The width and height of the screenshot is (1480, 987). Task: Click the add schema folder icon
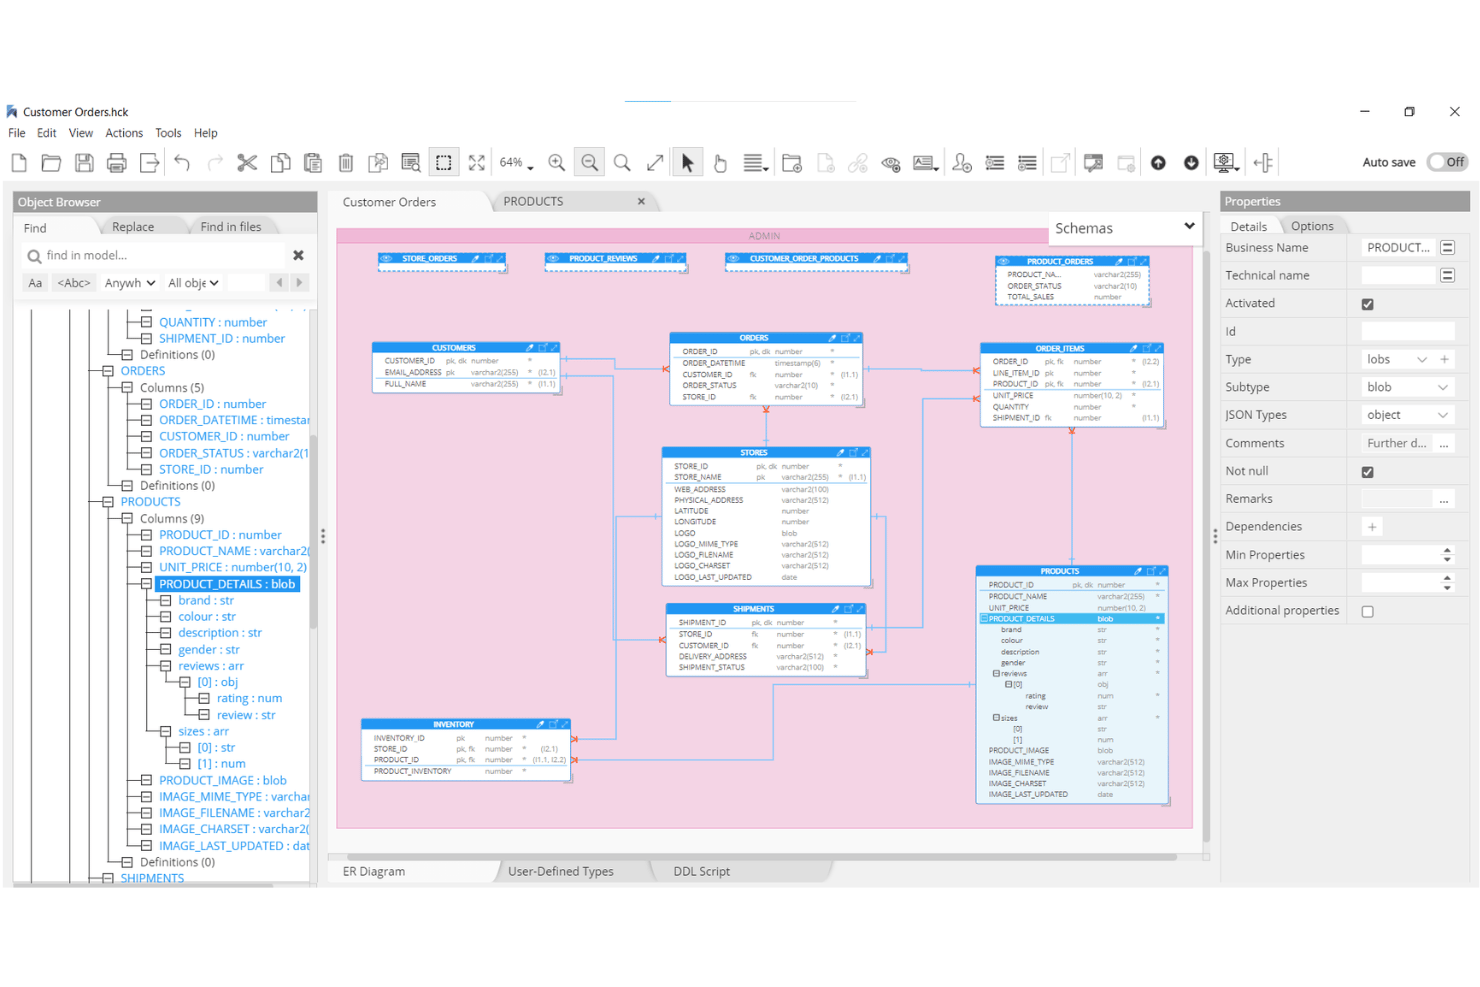coord(792,163)
